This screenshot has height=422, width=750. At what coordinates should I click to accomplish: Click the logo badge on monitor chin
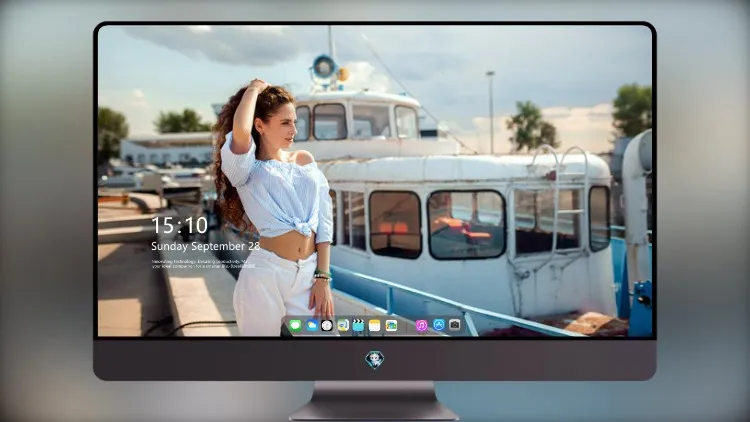tap(375, 359)
